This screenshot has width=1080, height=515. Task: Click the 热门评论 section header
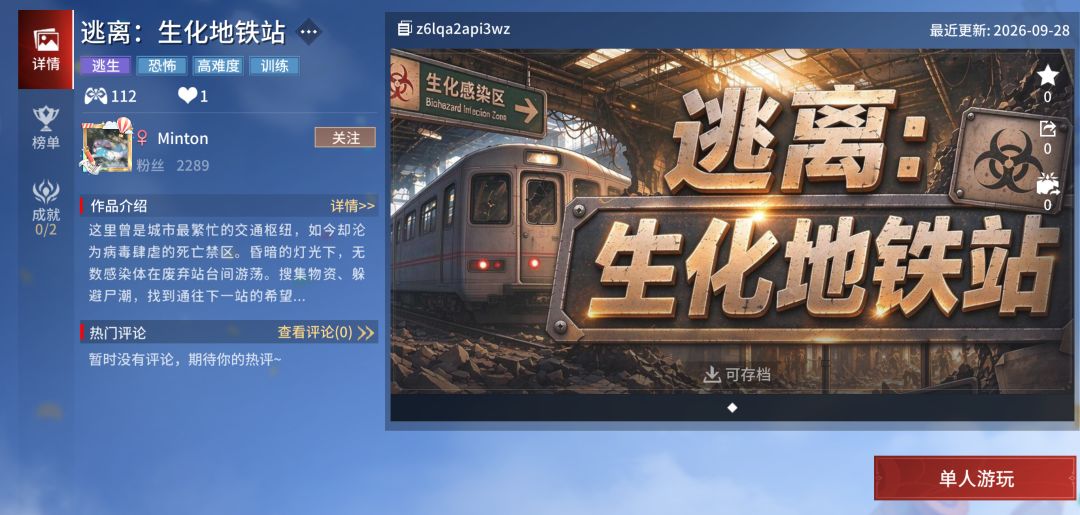(x=118, y=333)
